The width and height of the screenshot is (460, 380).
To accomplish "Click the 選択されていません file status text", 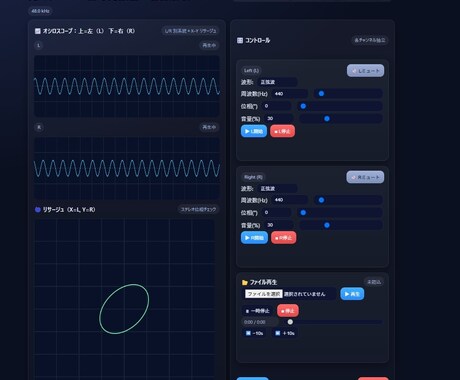I will tap(304, 294).
